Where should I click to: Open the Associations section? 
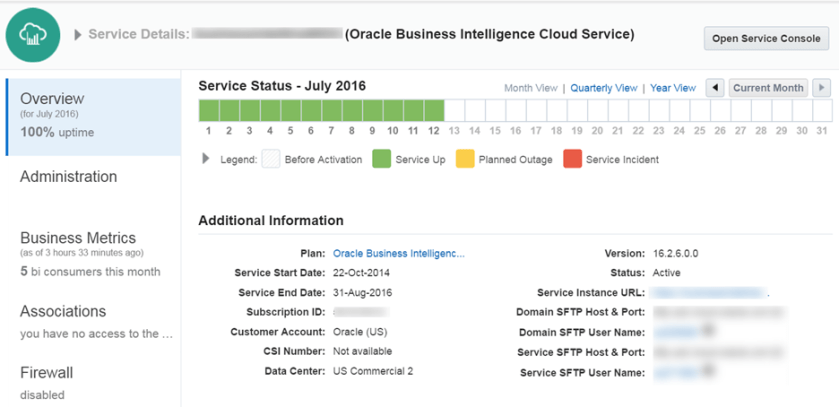click(x=63, y=312)
